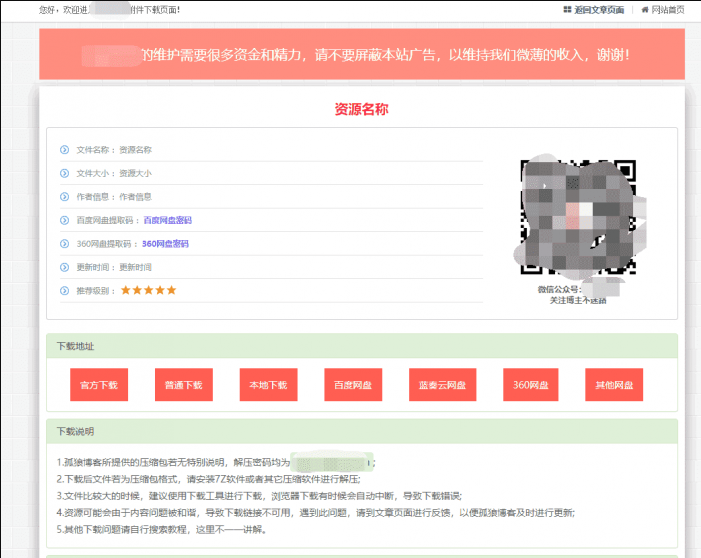
Task: Click the arrow icon next to 推荐级别
Action: coord(64,291)
